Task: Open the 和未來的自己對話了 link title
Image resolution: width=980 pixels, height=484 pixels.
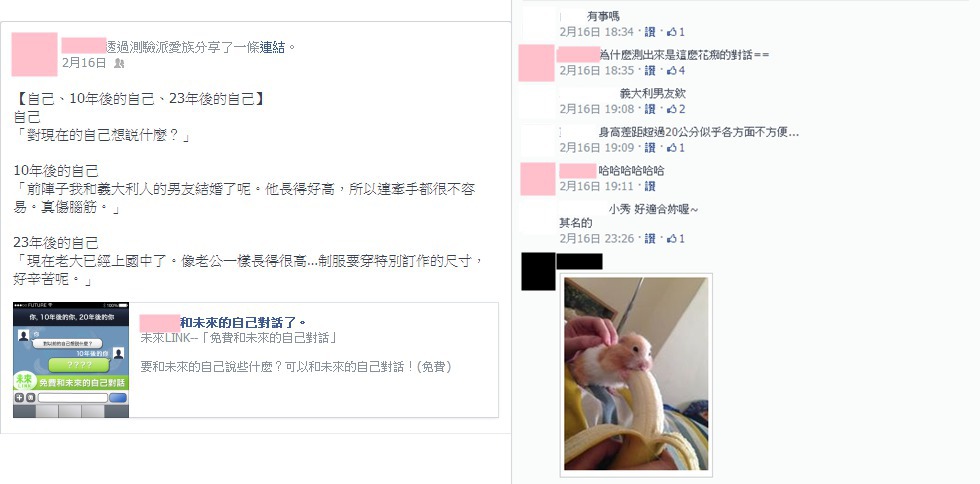Action: click(241, 323)
